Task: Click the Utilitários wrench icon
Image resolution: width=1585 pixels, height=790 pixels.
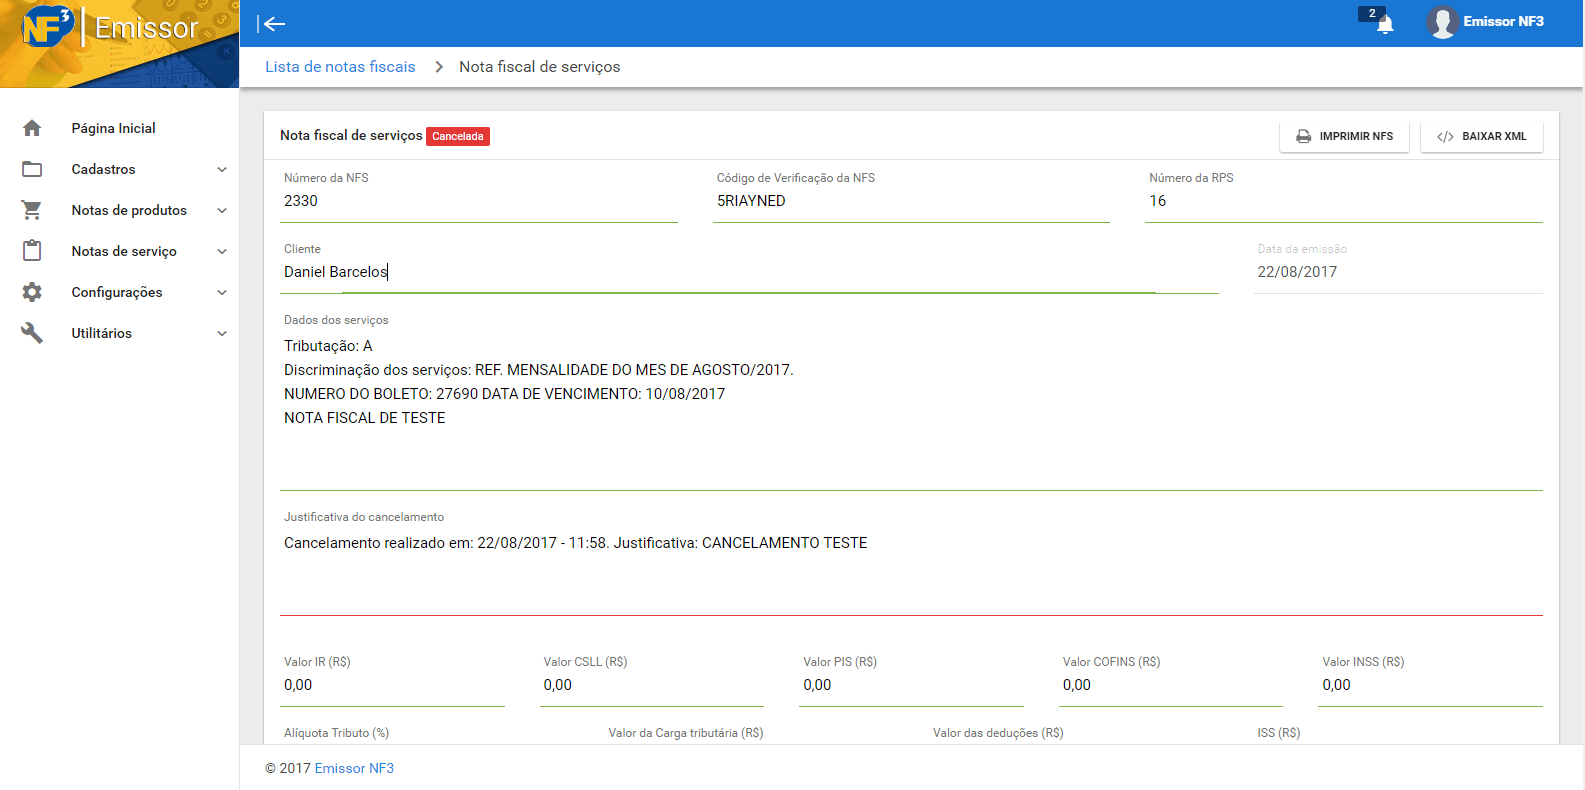Action: 32,333
